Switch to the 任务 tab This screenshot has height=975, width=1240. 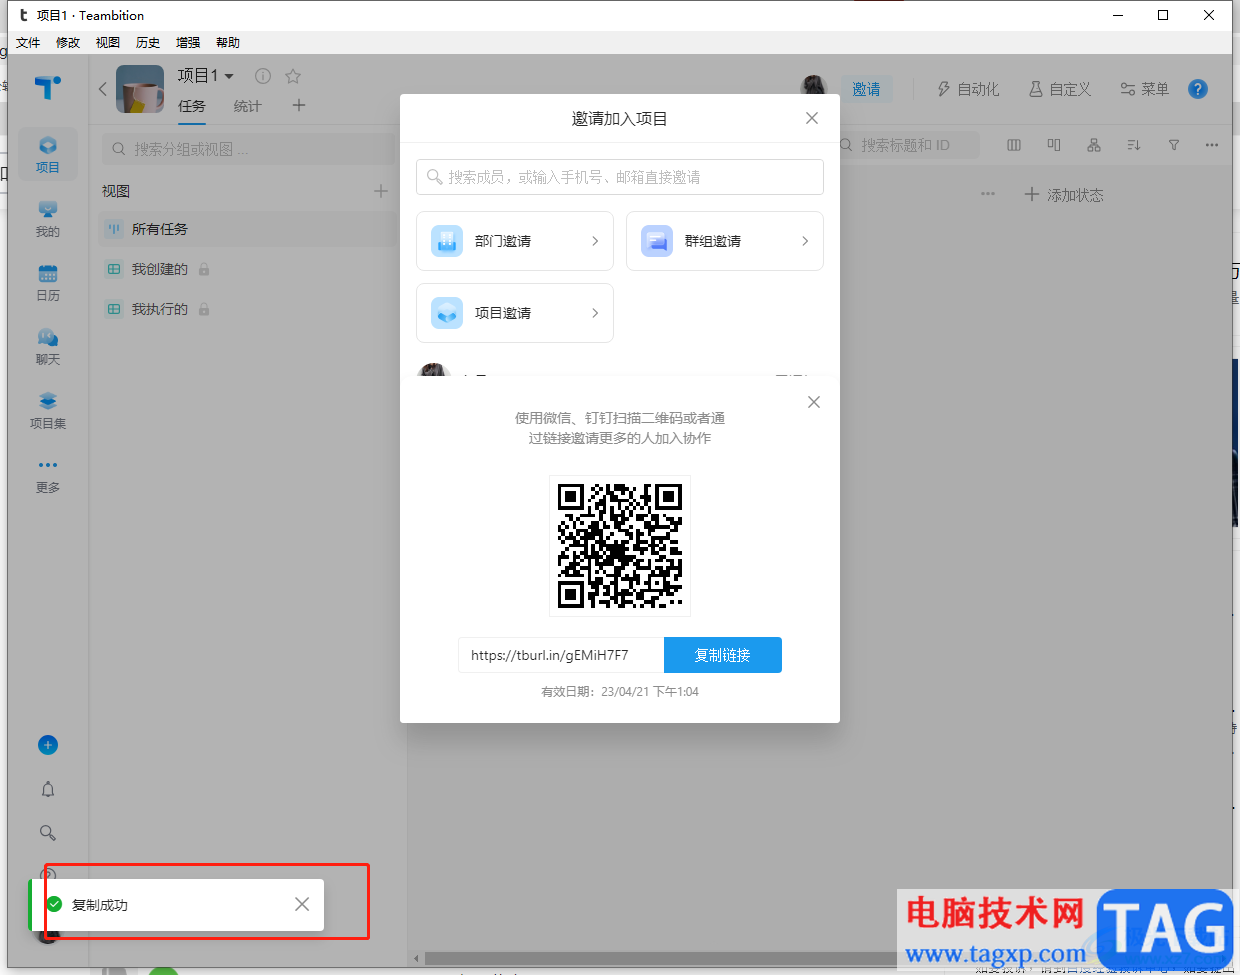click(192, 106)
